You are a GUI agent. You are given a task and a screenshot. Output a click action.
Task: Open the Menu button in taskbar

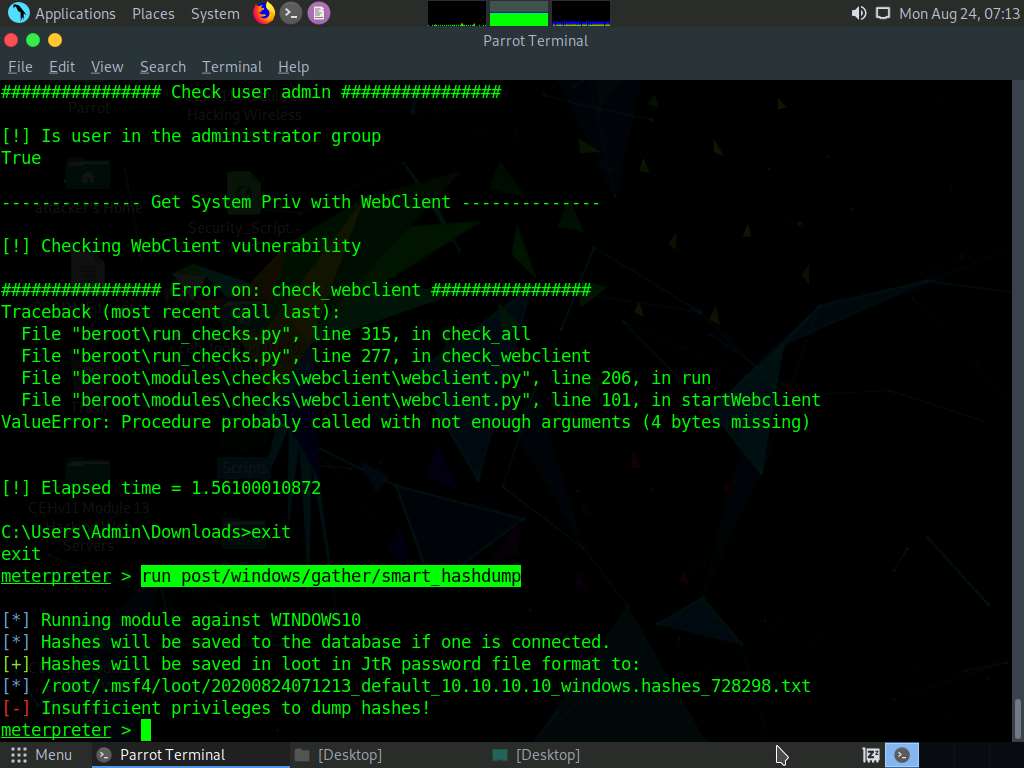coord(40,755)
